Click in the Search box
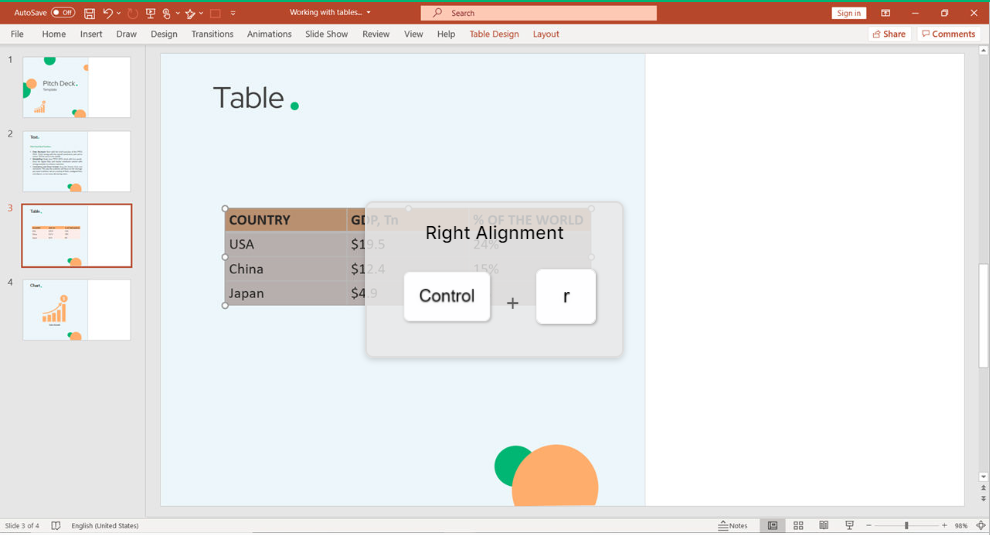Screen dimensions: 990x535 point(539,13)
